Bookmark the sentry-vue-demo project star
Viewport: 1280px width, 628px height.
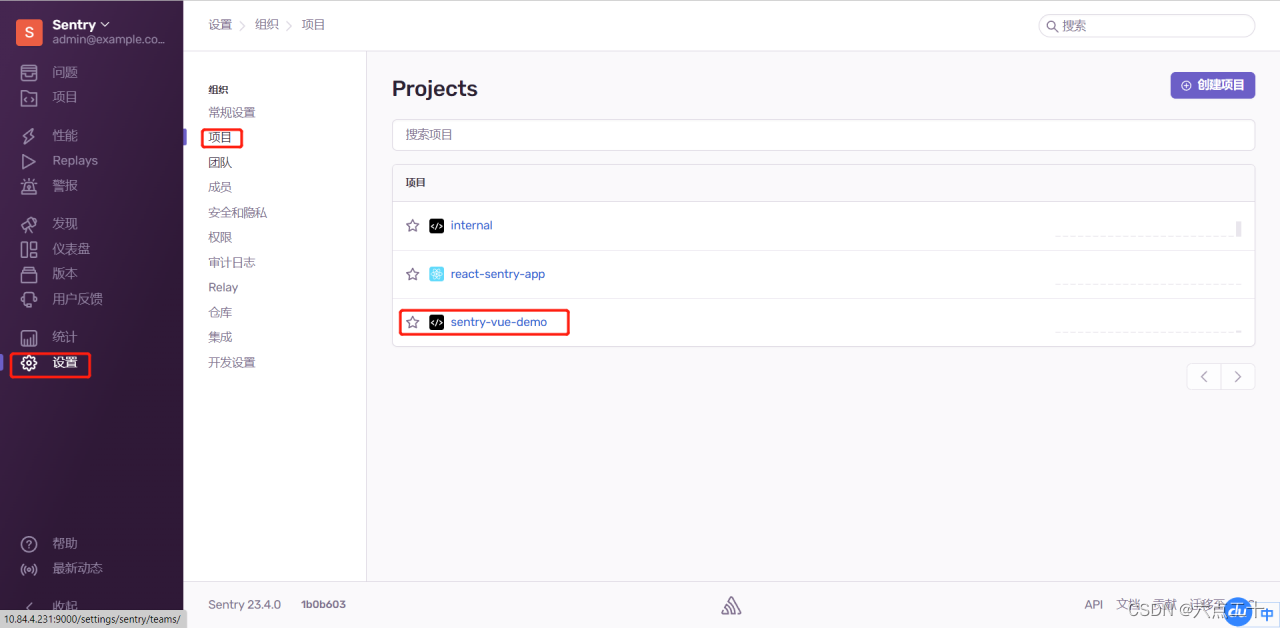[412, 323]
